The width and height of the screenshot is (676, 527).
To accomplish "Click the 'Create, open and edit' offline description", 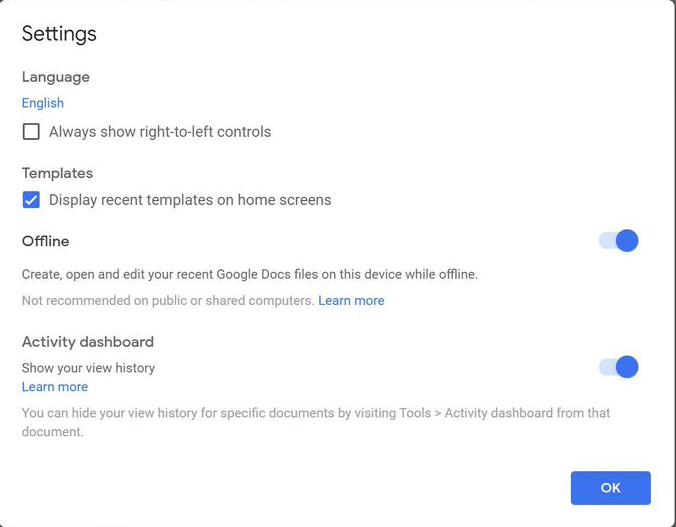I will point(250,274).
